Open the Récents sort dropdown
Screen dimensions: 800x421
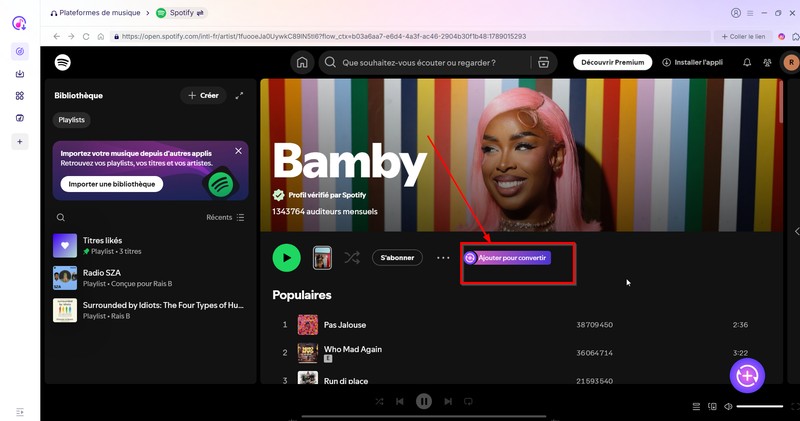pos(225,217)
